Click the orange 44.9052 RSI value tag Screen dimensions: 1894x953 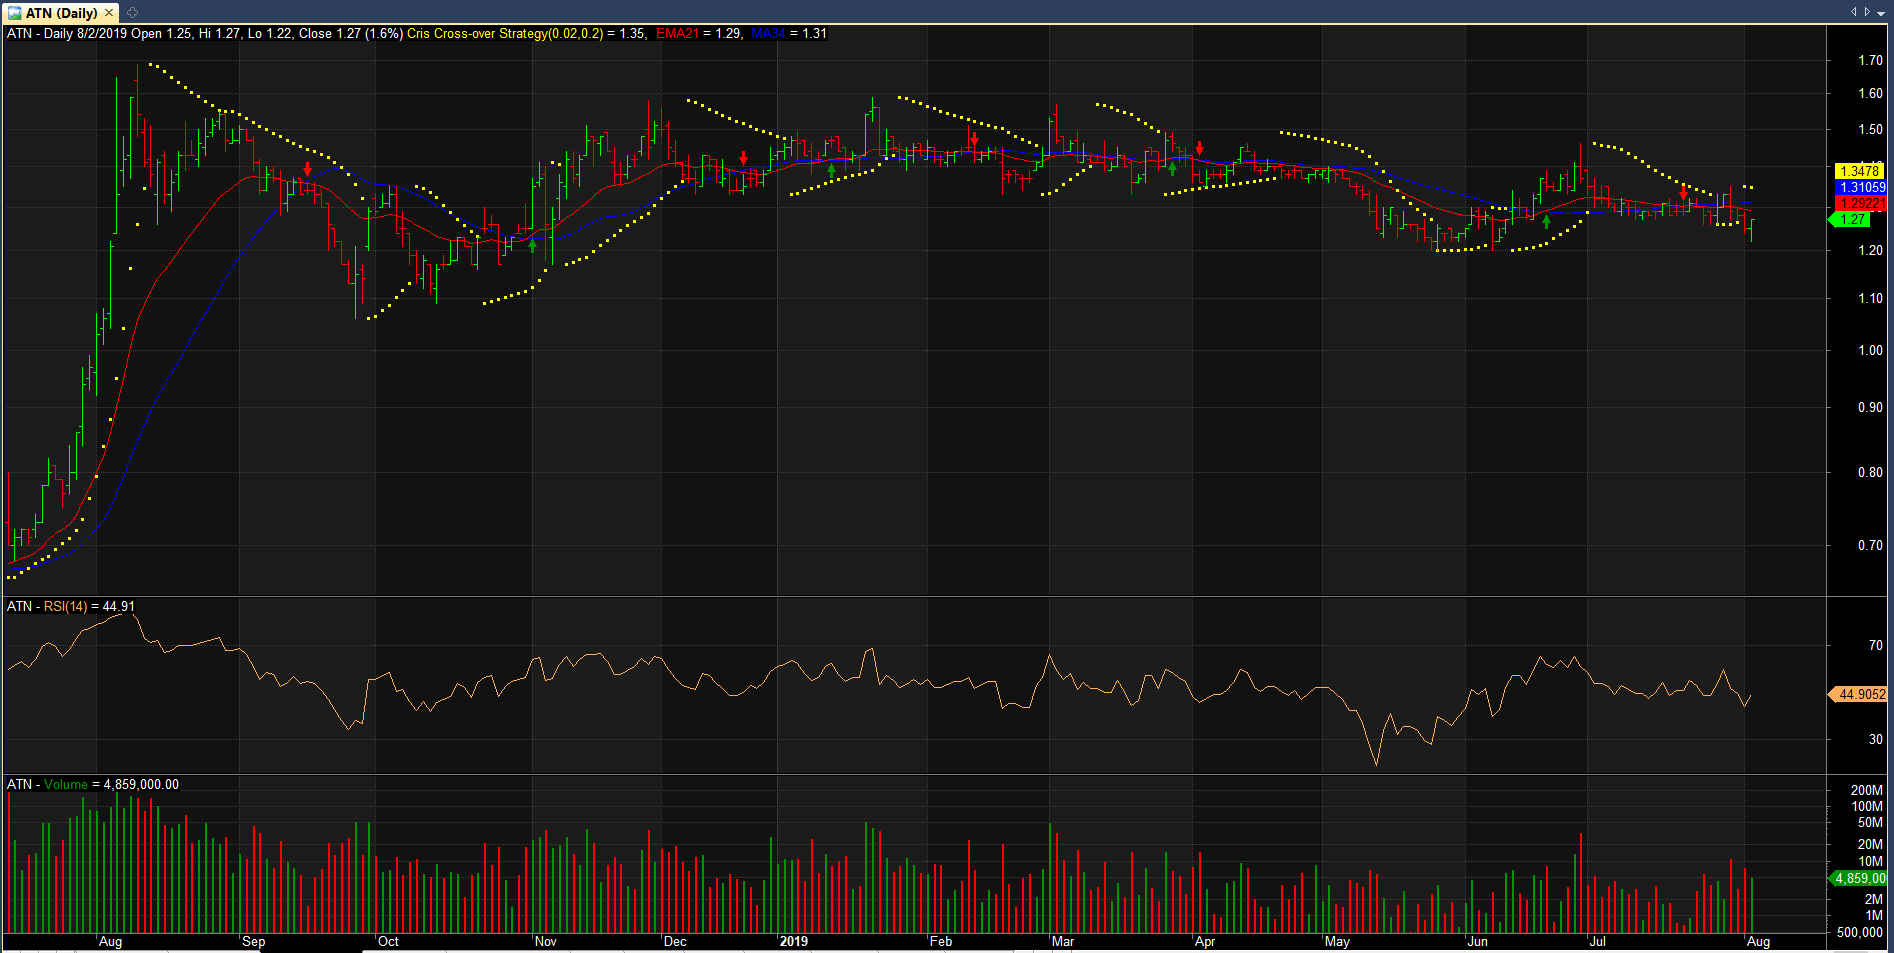1858,694
